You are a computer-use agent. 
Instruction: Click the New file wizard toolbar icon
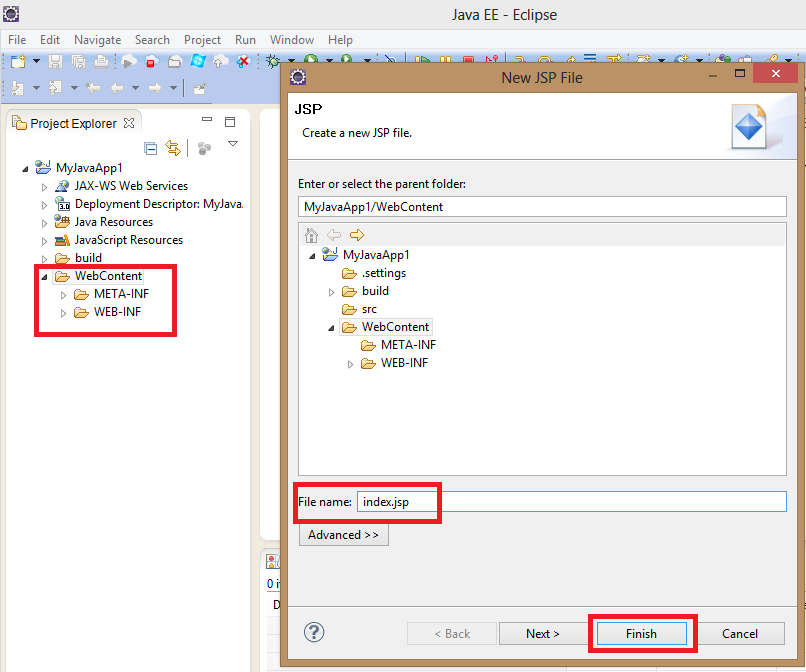[x=18, y=62]
